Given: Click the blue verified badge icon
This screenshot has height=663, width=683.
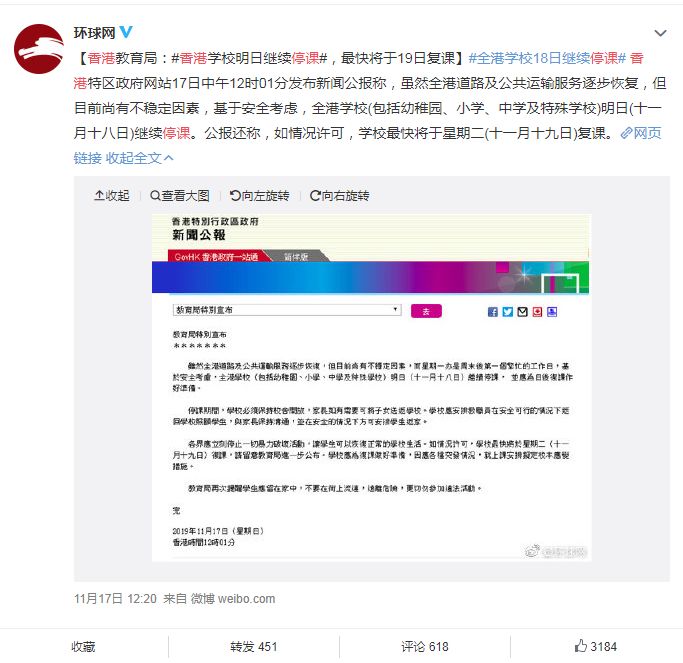Looking at the screenshot, I should [126, 32].
